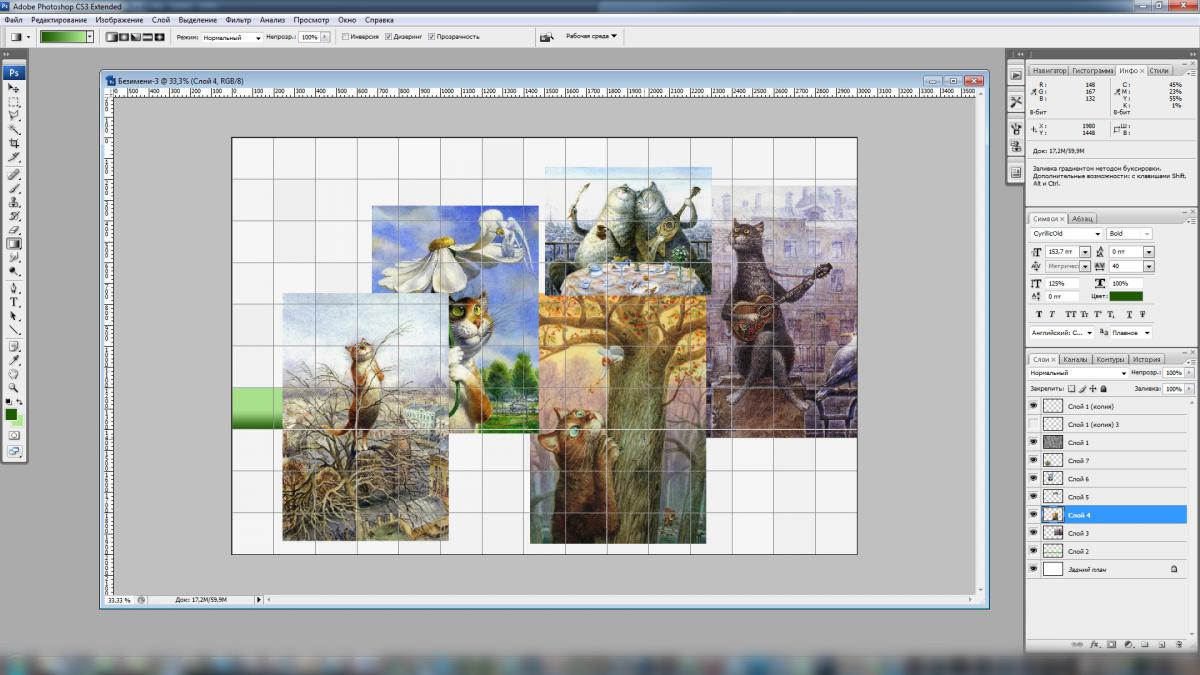Image resolution: width=1200 pixels, height=675 pixels.
Task: Select the Dodge tool
Action: click(14, 270)
